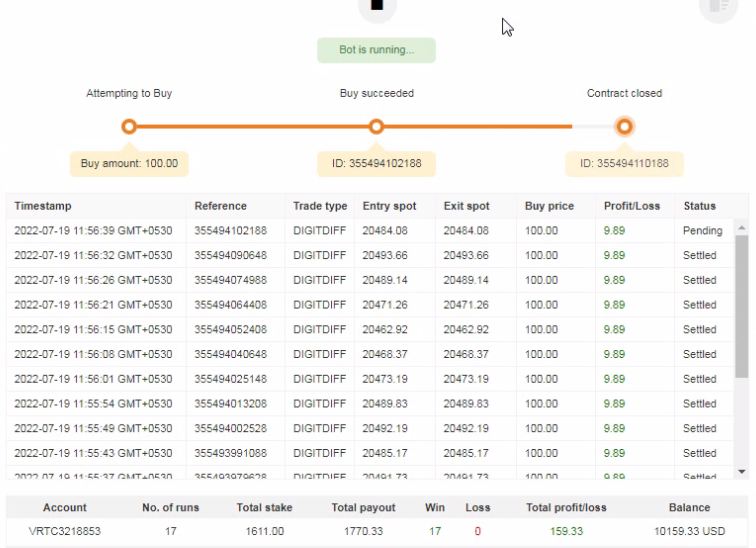The height and width of the screenshot is (548, 756).
Task: Click the Buy succeeded step circle
Action: point(376,127)
